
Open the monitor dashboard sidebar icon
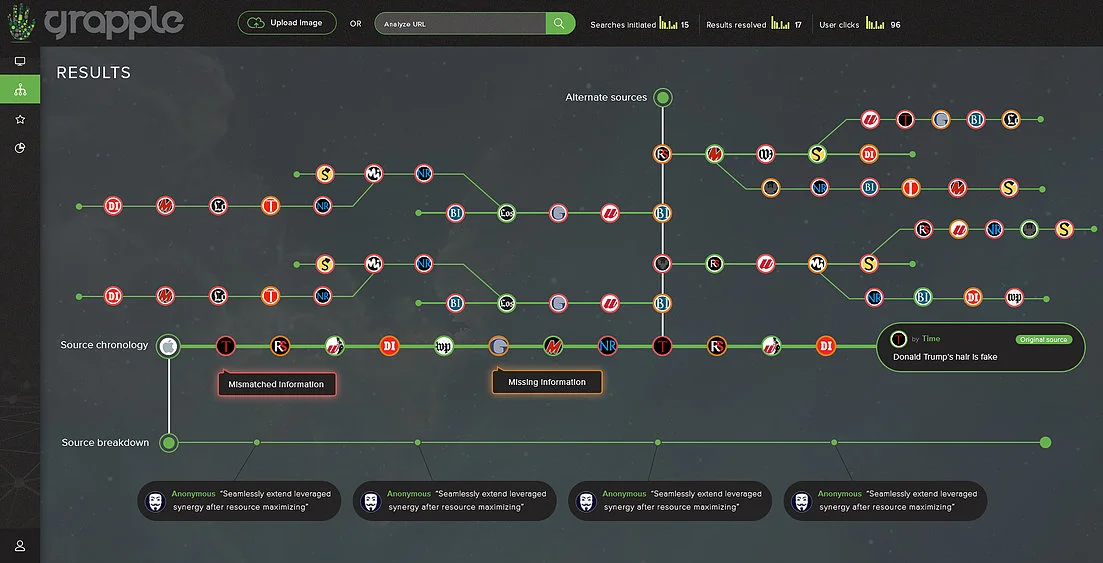[x=20, y=61]
